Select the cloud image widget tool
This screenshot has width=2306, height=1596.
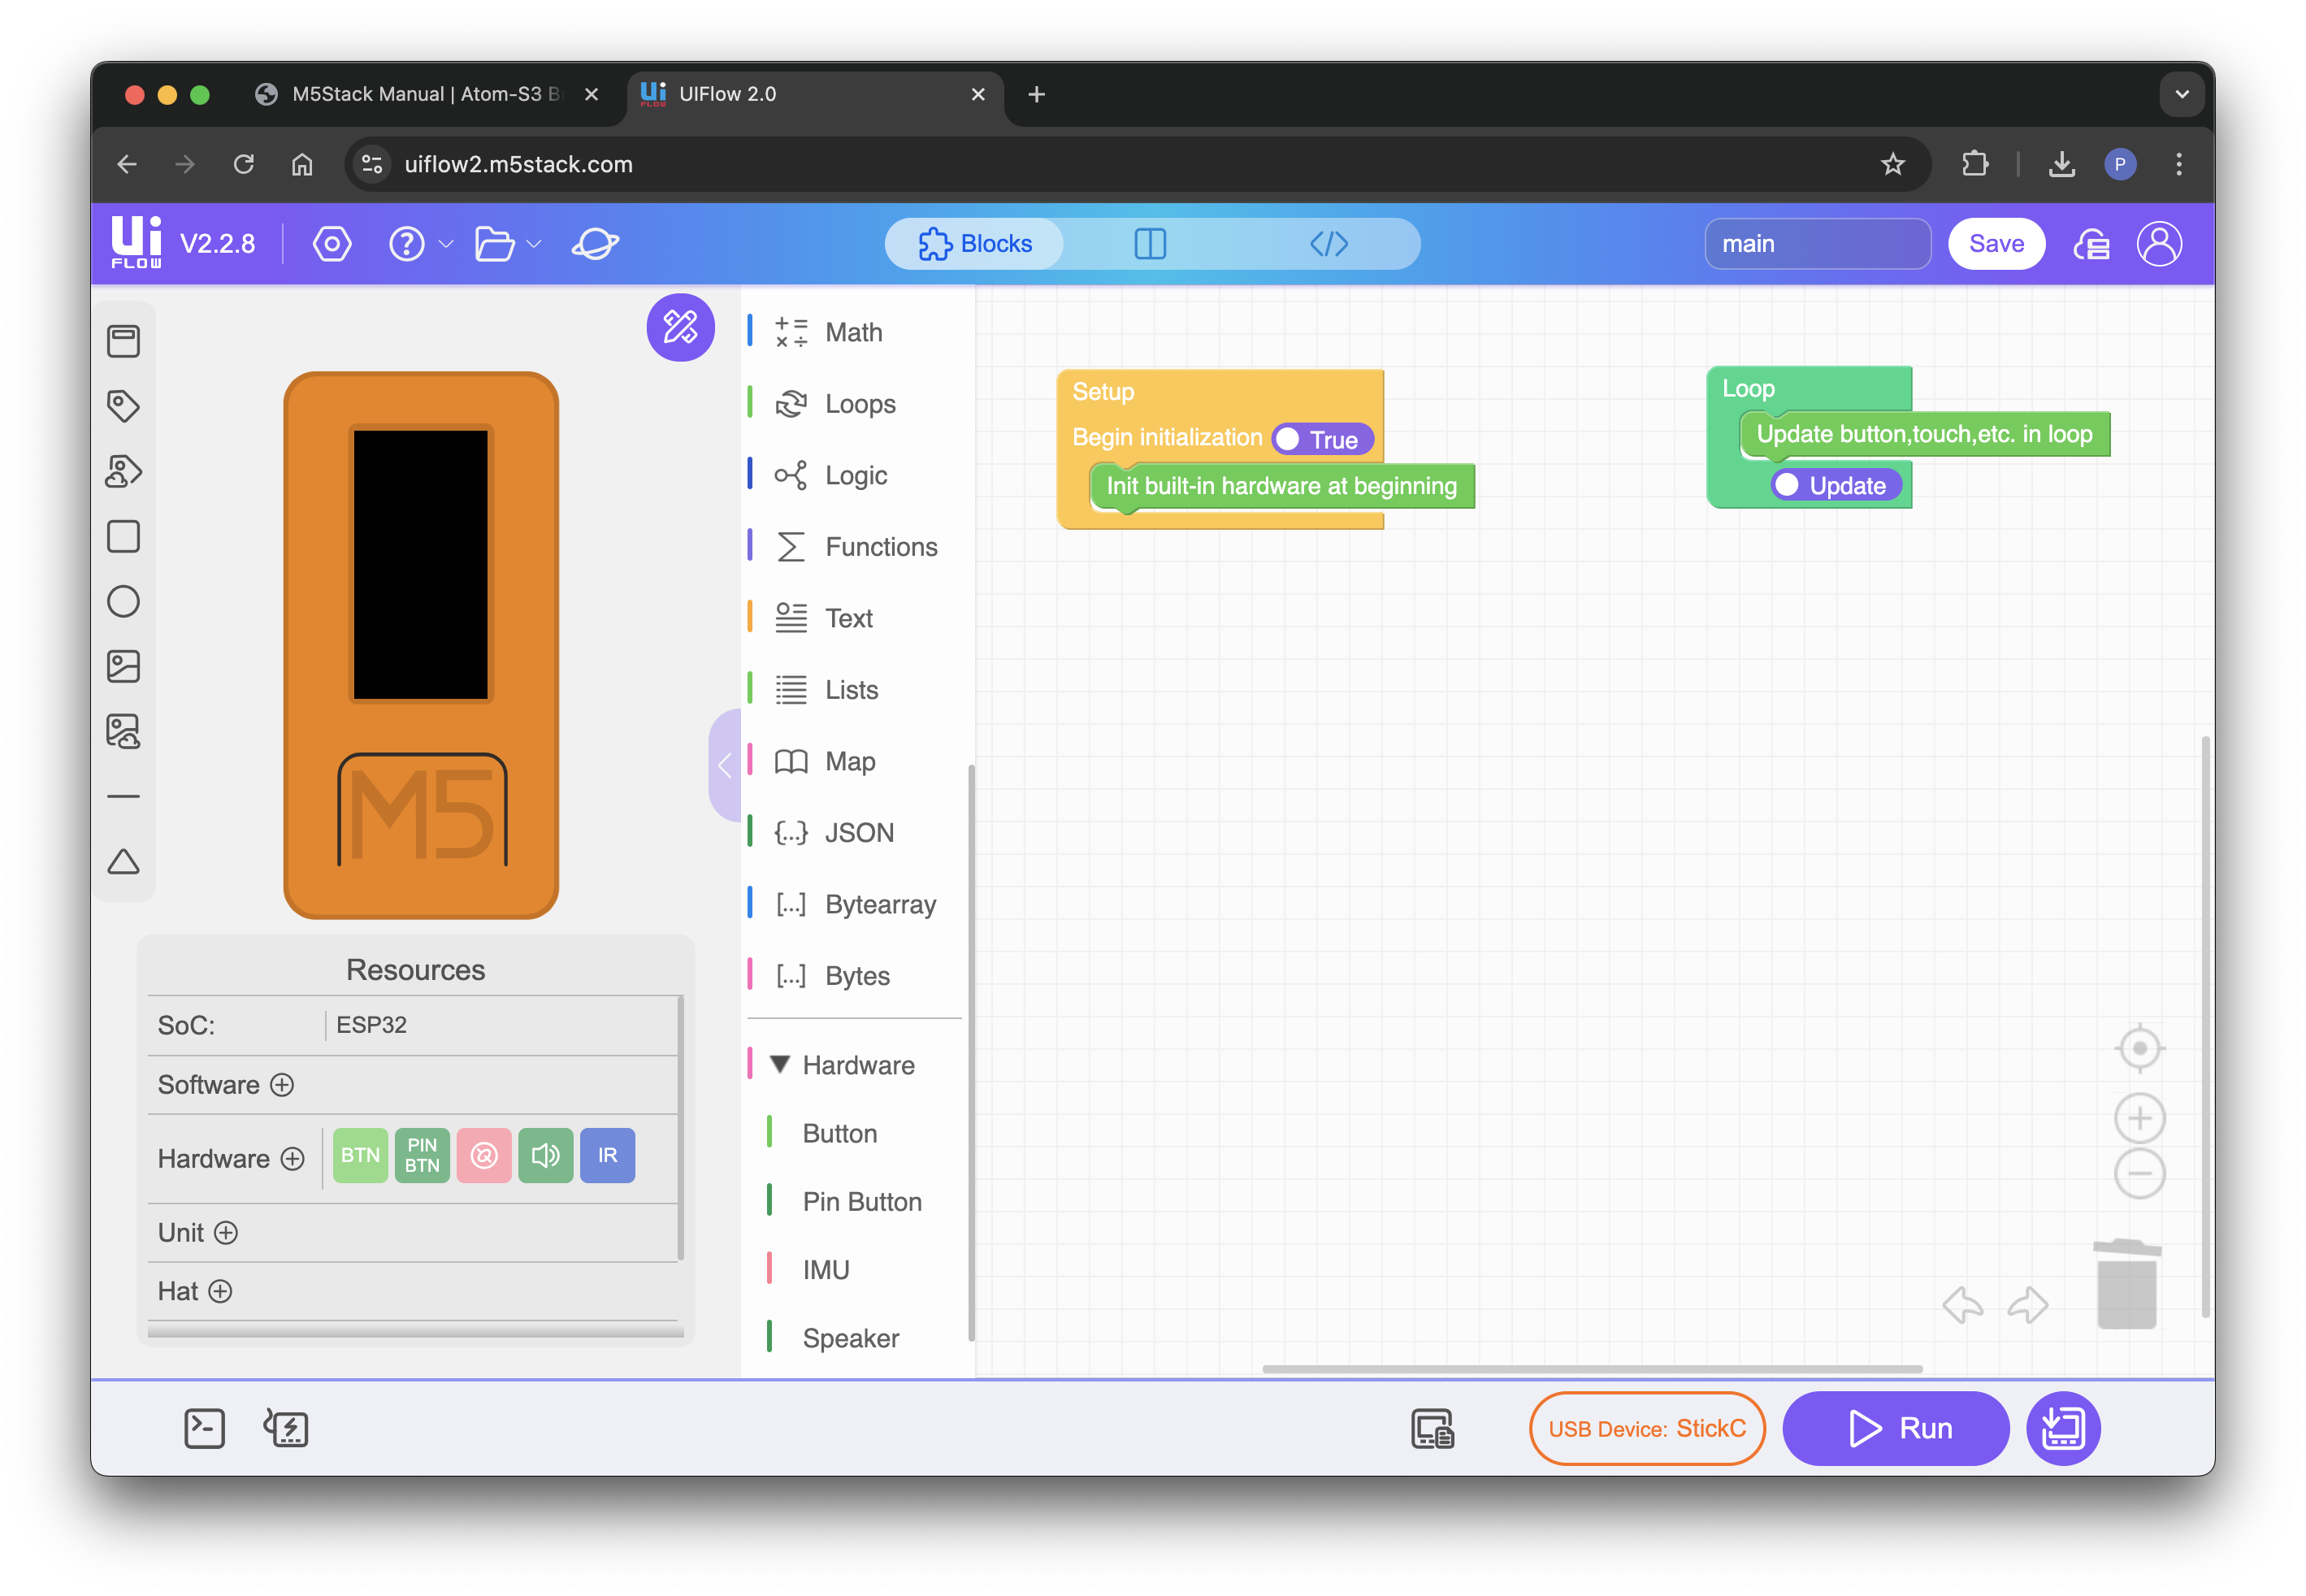pos(123,731)
